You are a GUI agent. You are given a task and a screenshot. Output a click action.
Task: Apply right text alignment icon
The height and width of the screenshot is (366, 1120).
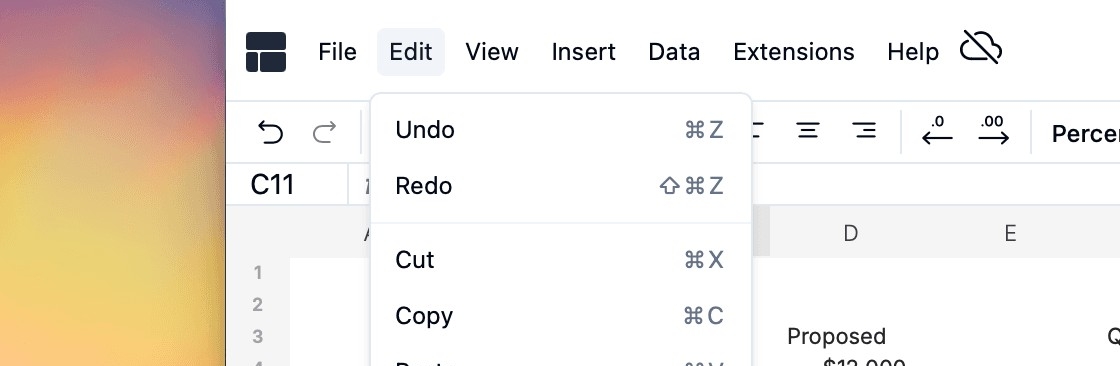[x=864, y=131]
